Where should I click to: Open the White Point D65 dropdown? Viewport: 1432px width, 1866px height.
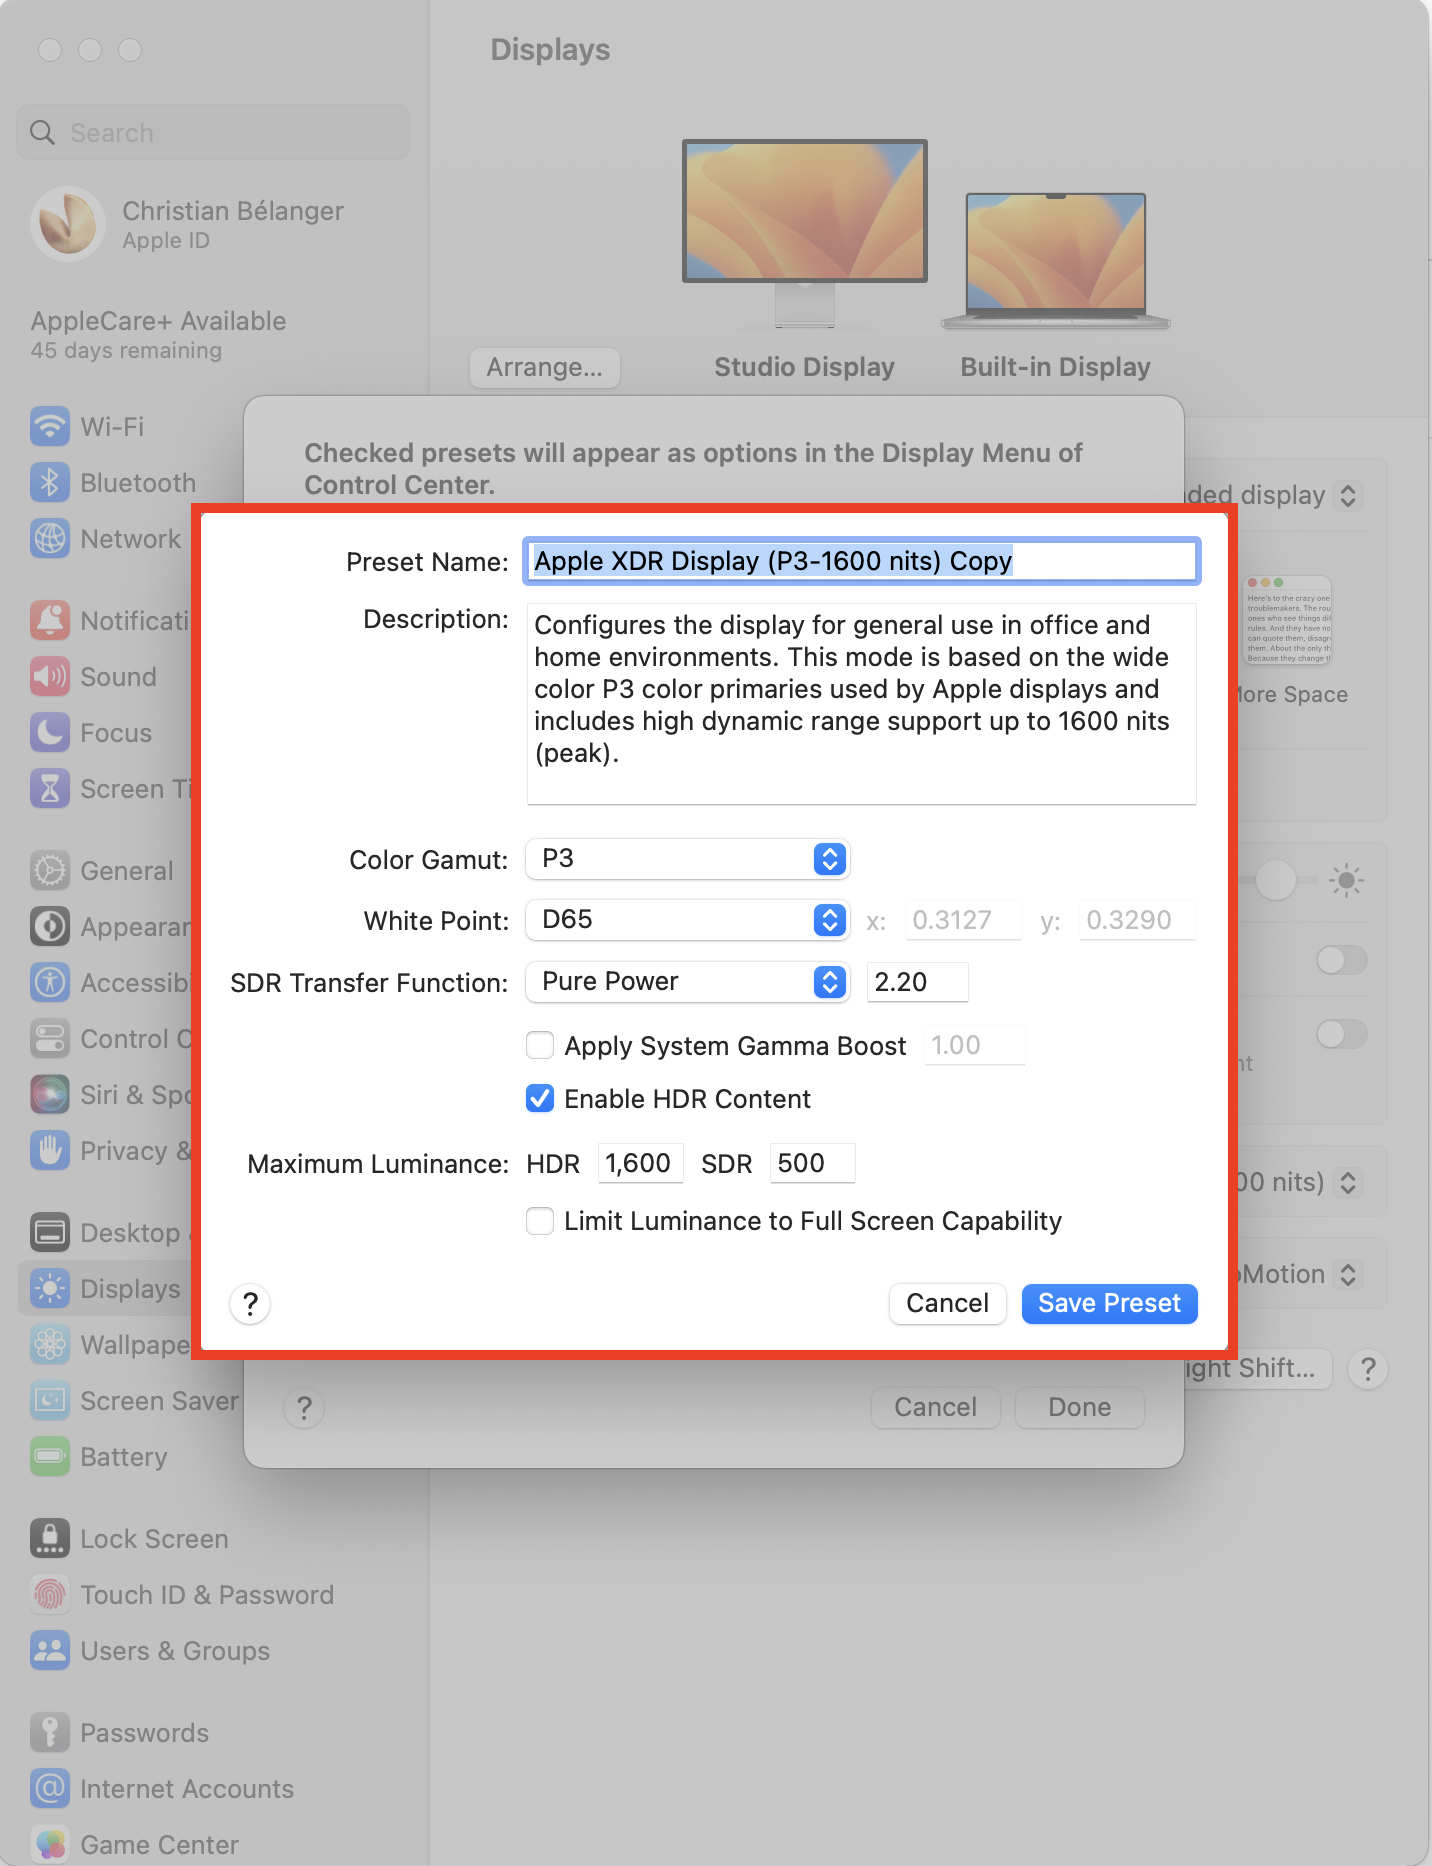point(688,920)
